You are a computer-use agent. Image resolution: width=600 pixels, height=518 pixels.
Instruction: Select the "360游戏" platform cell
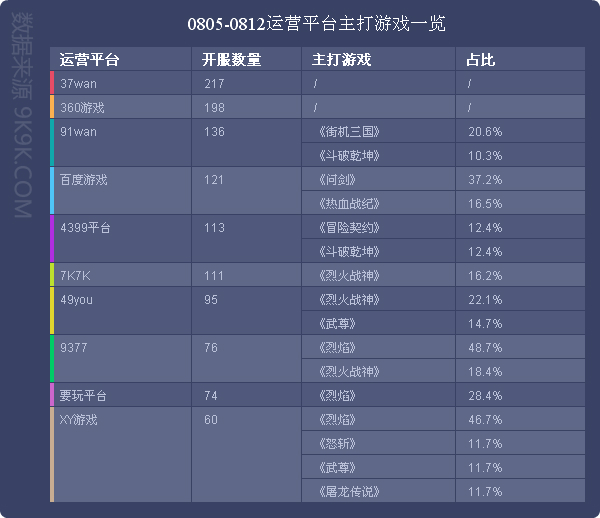[121, 108]
